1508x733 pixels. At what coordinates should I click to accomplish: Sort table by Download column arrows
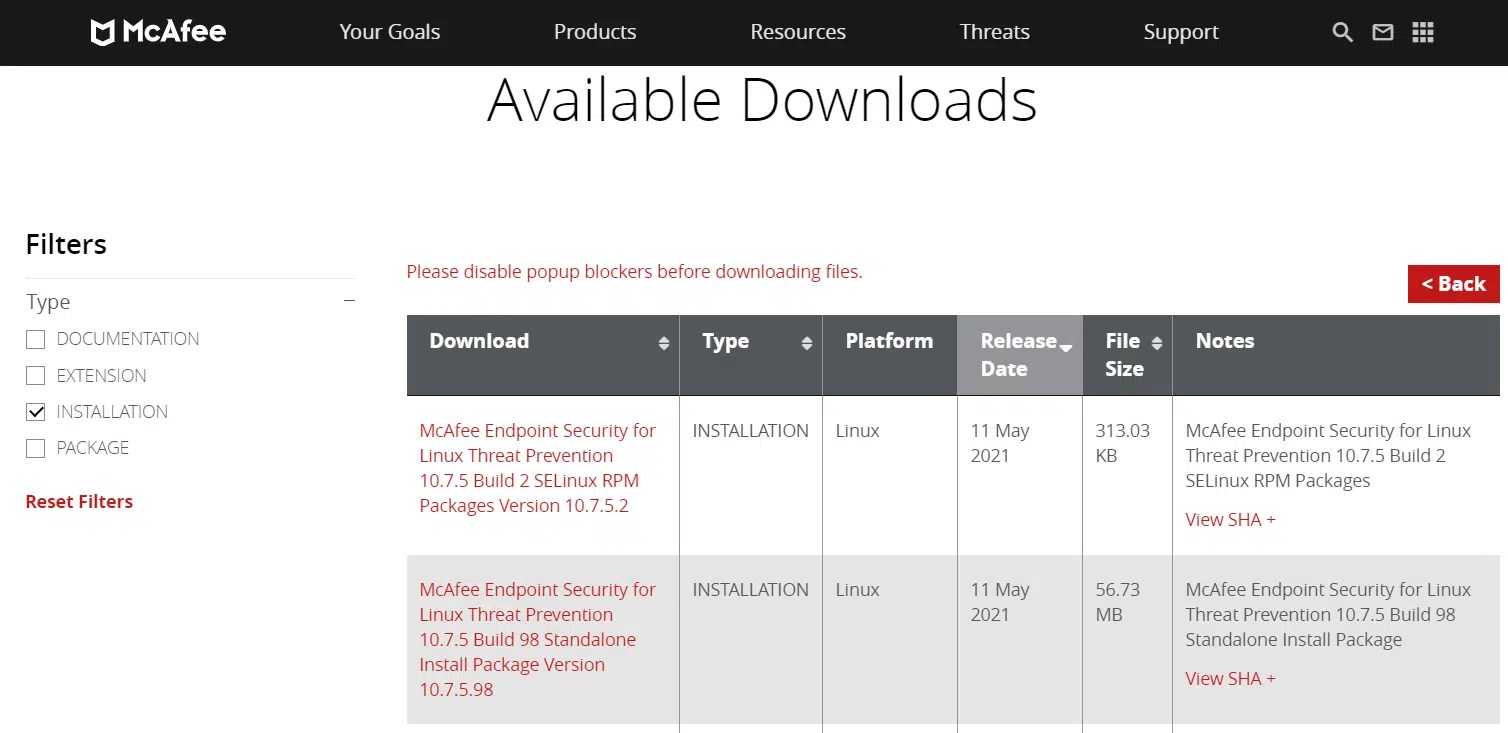click(663, 343)
